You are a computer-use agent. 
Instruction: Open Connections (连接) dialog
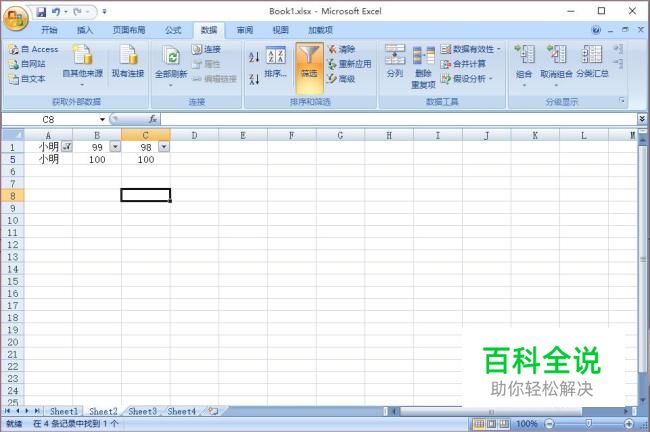coord(206,49)
